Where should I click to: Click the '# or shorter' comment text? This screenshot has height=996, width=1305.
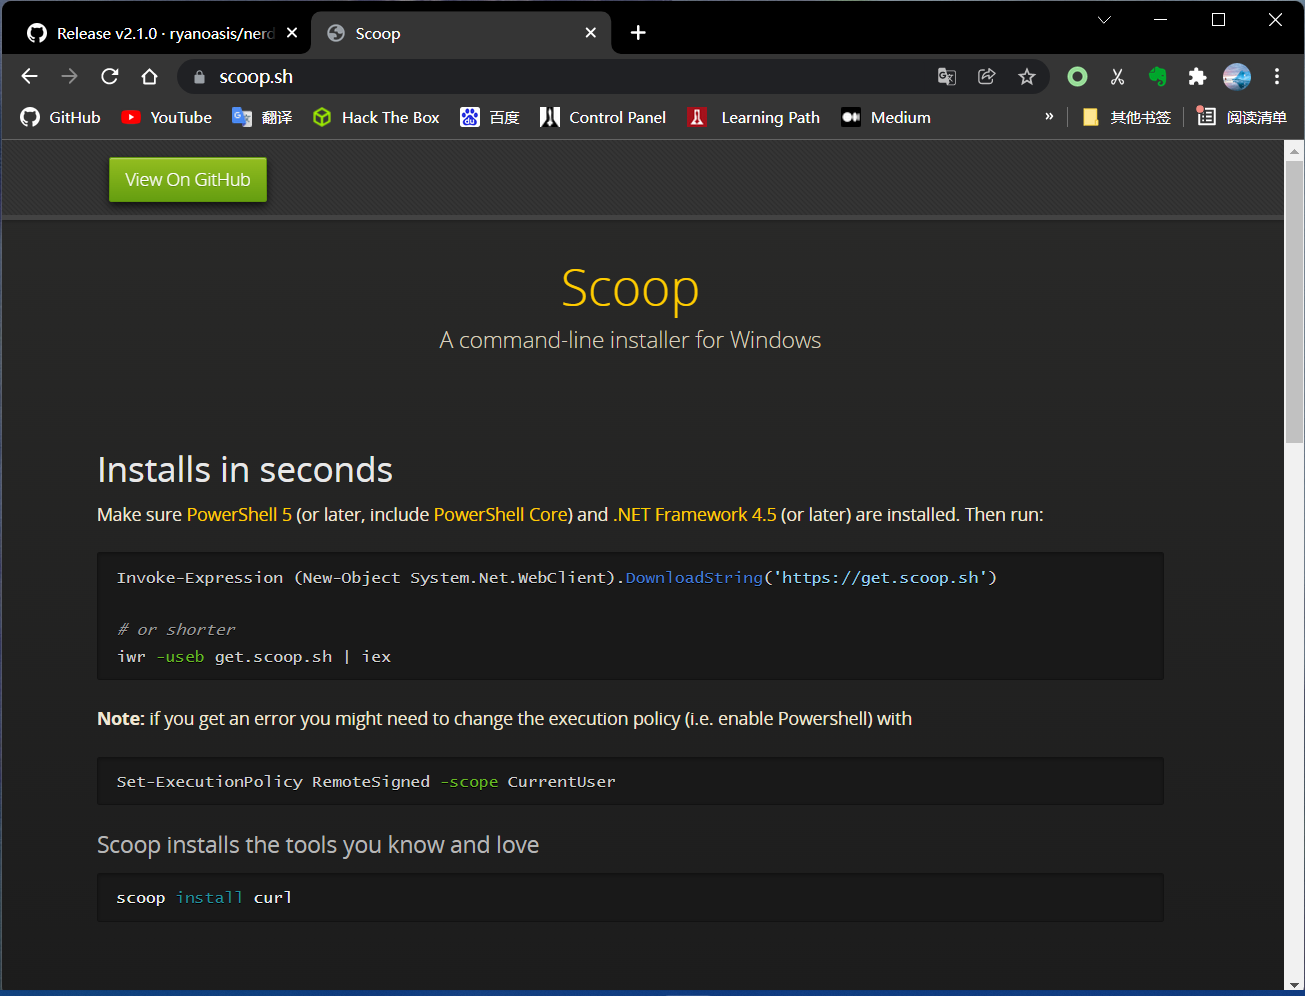point(176,630)
